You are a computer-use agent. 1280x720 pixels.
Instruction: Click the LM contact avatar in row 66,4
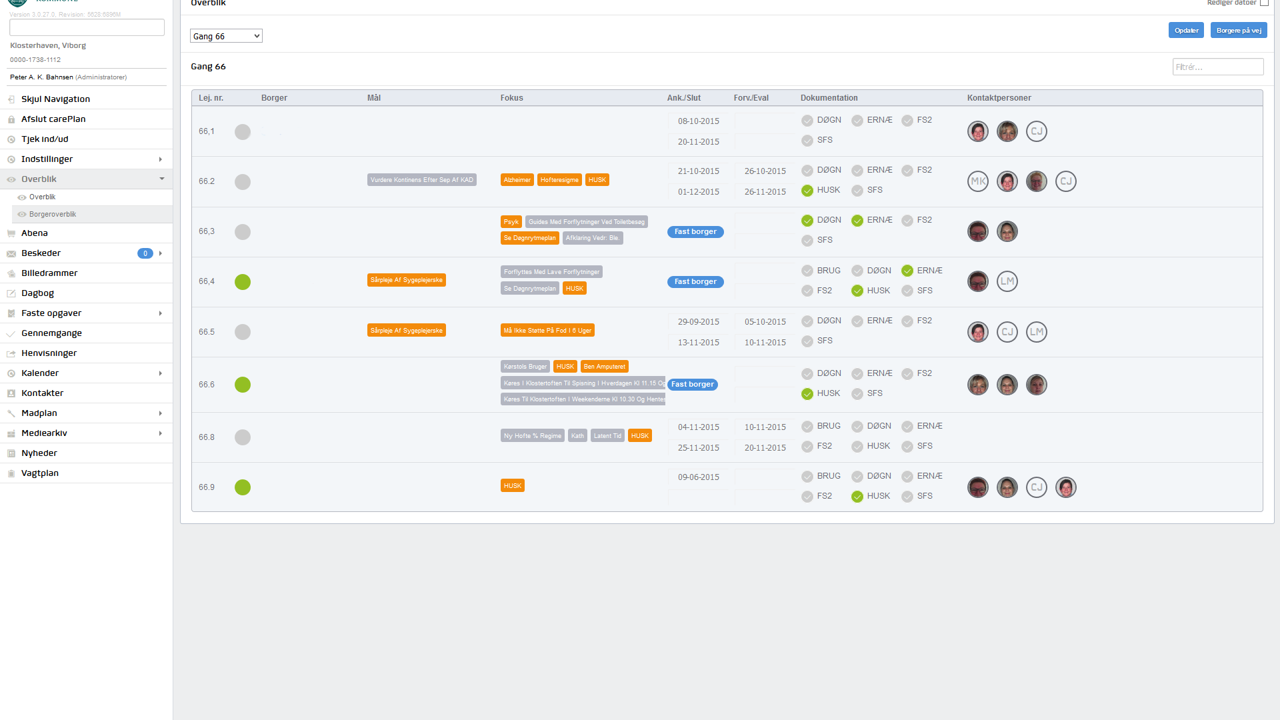point(1007,281)
